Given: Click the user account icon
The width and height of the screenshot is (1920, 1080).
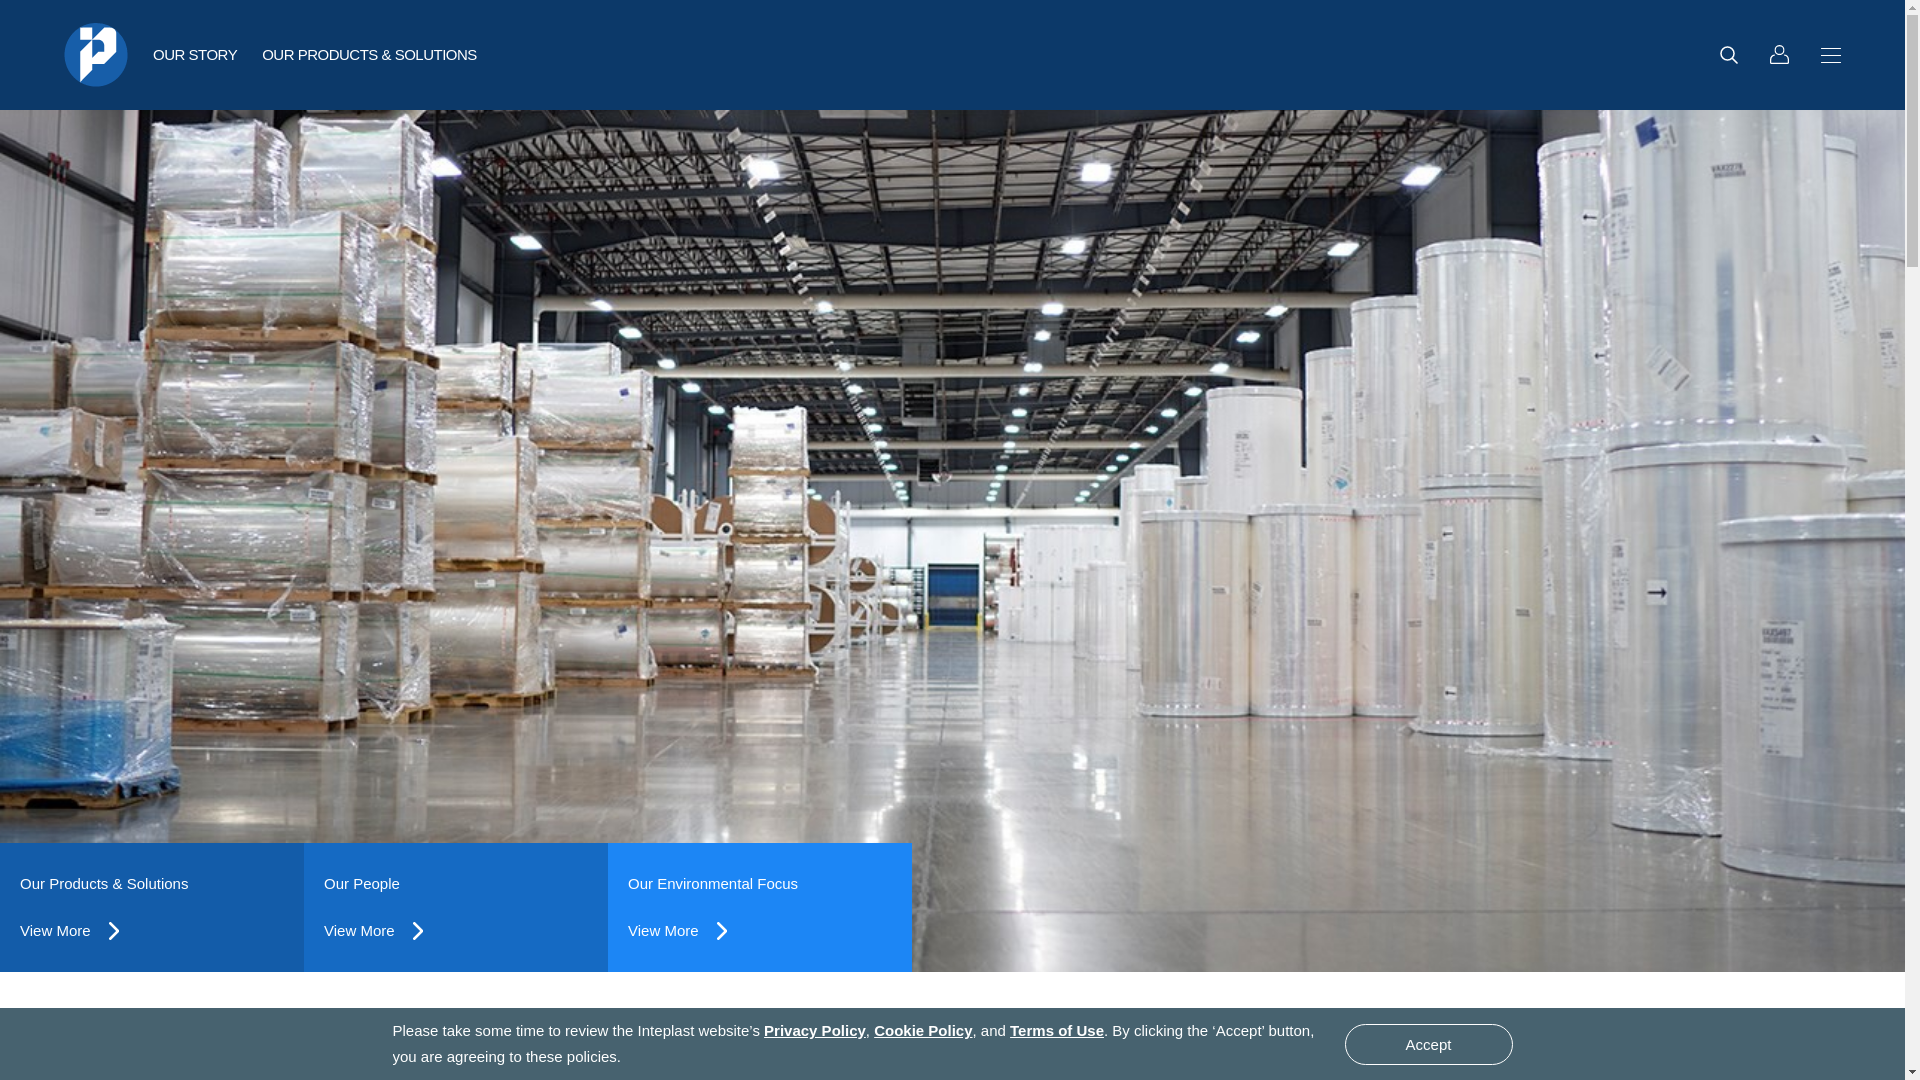Looking at the screenshot, I should click(1779, 55).
